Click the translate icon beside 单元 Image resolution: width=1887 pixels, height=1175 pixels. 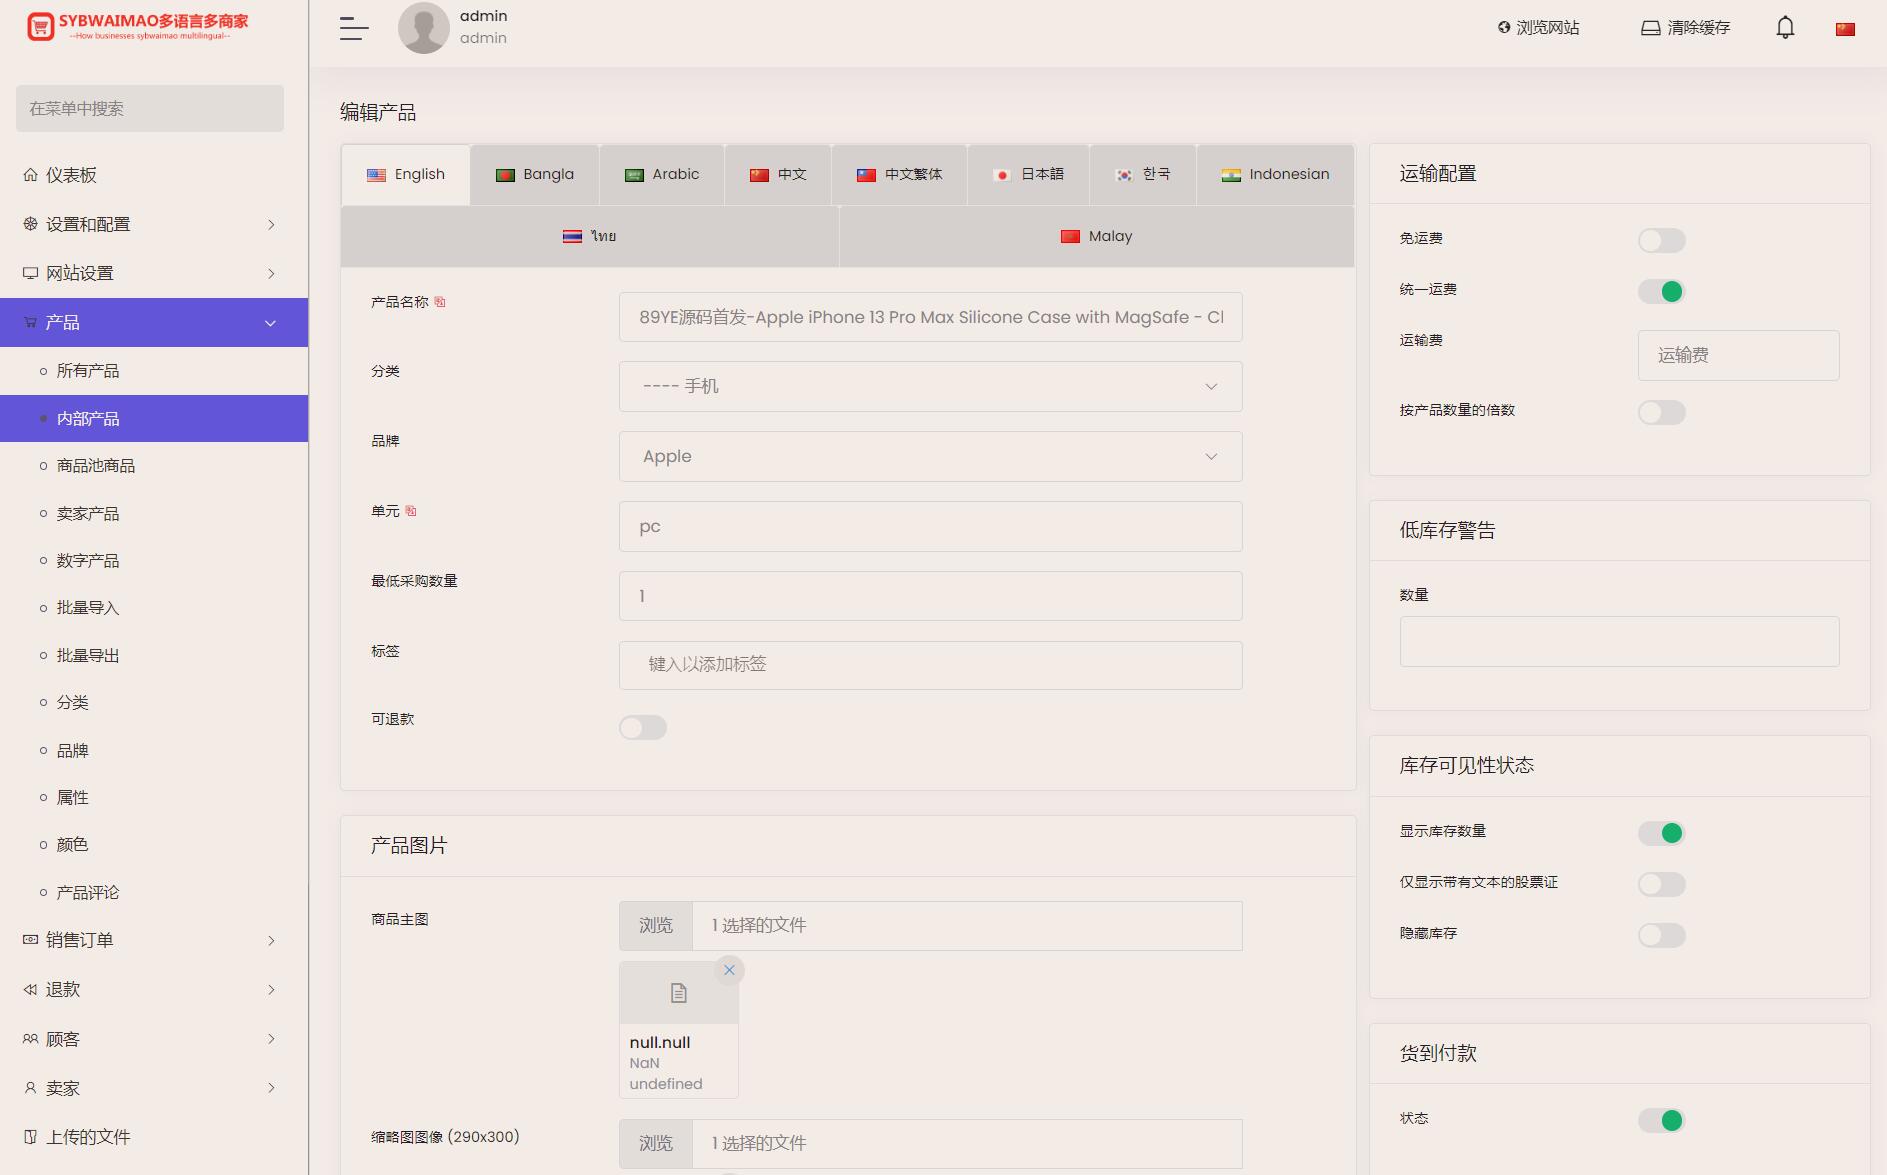click(x=411, y=511)
